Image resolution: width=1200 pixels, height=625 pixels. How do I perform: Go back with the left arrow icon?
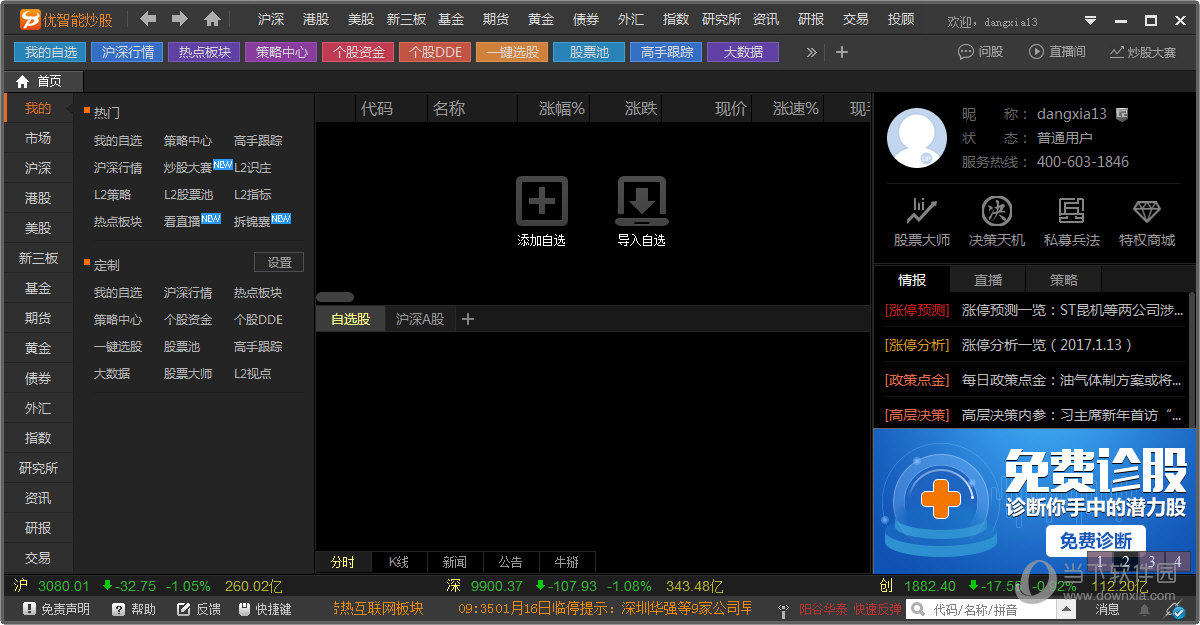(148, 19)
